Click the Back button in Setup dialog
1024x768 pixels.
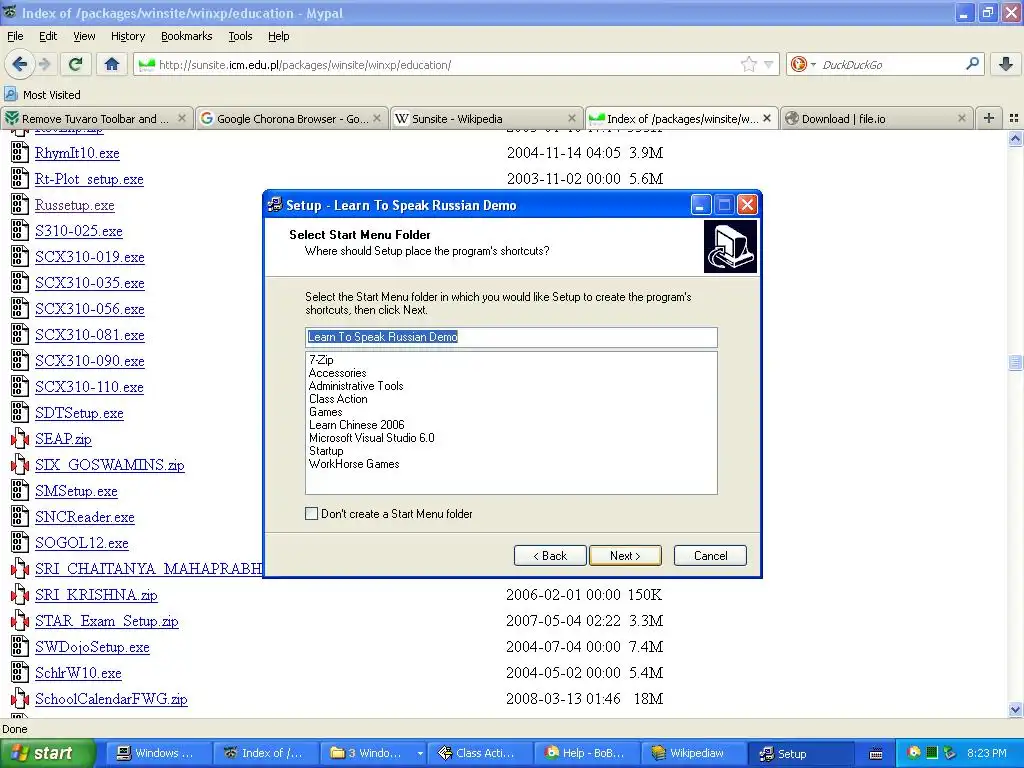550,556
